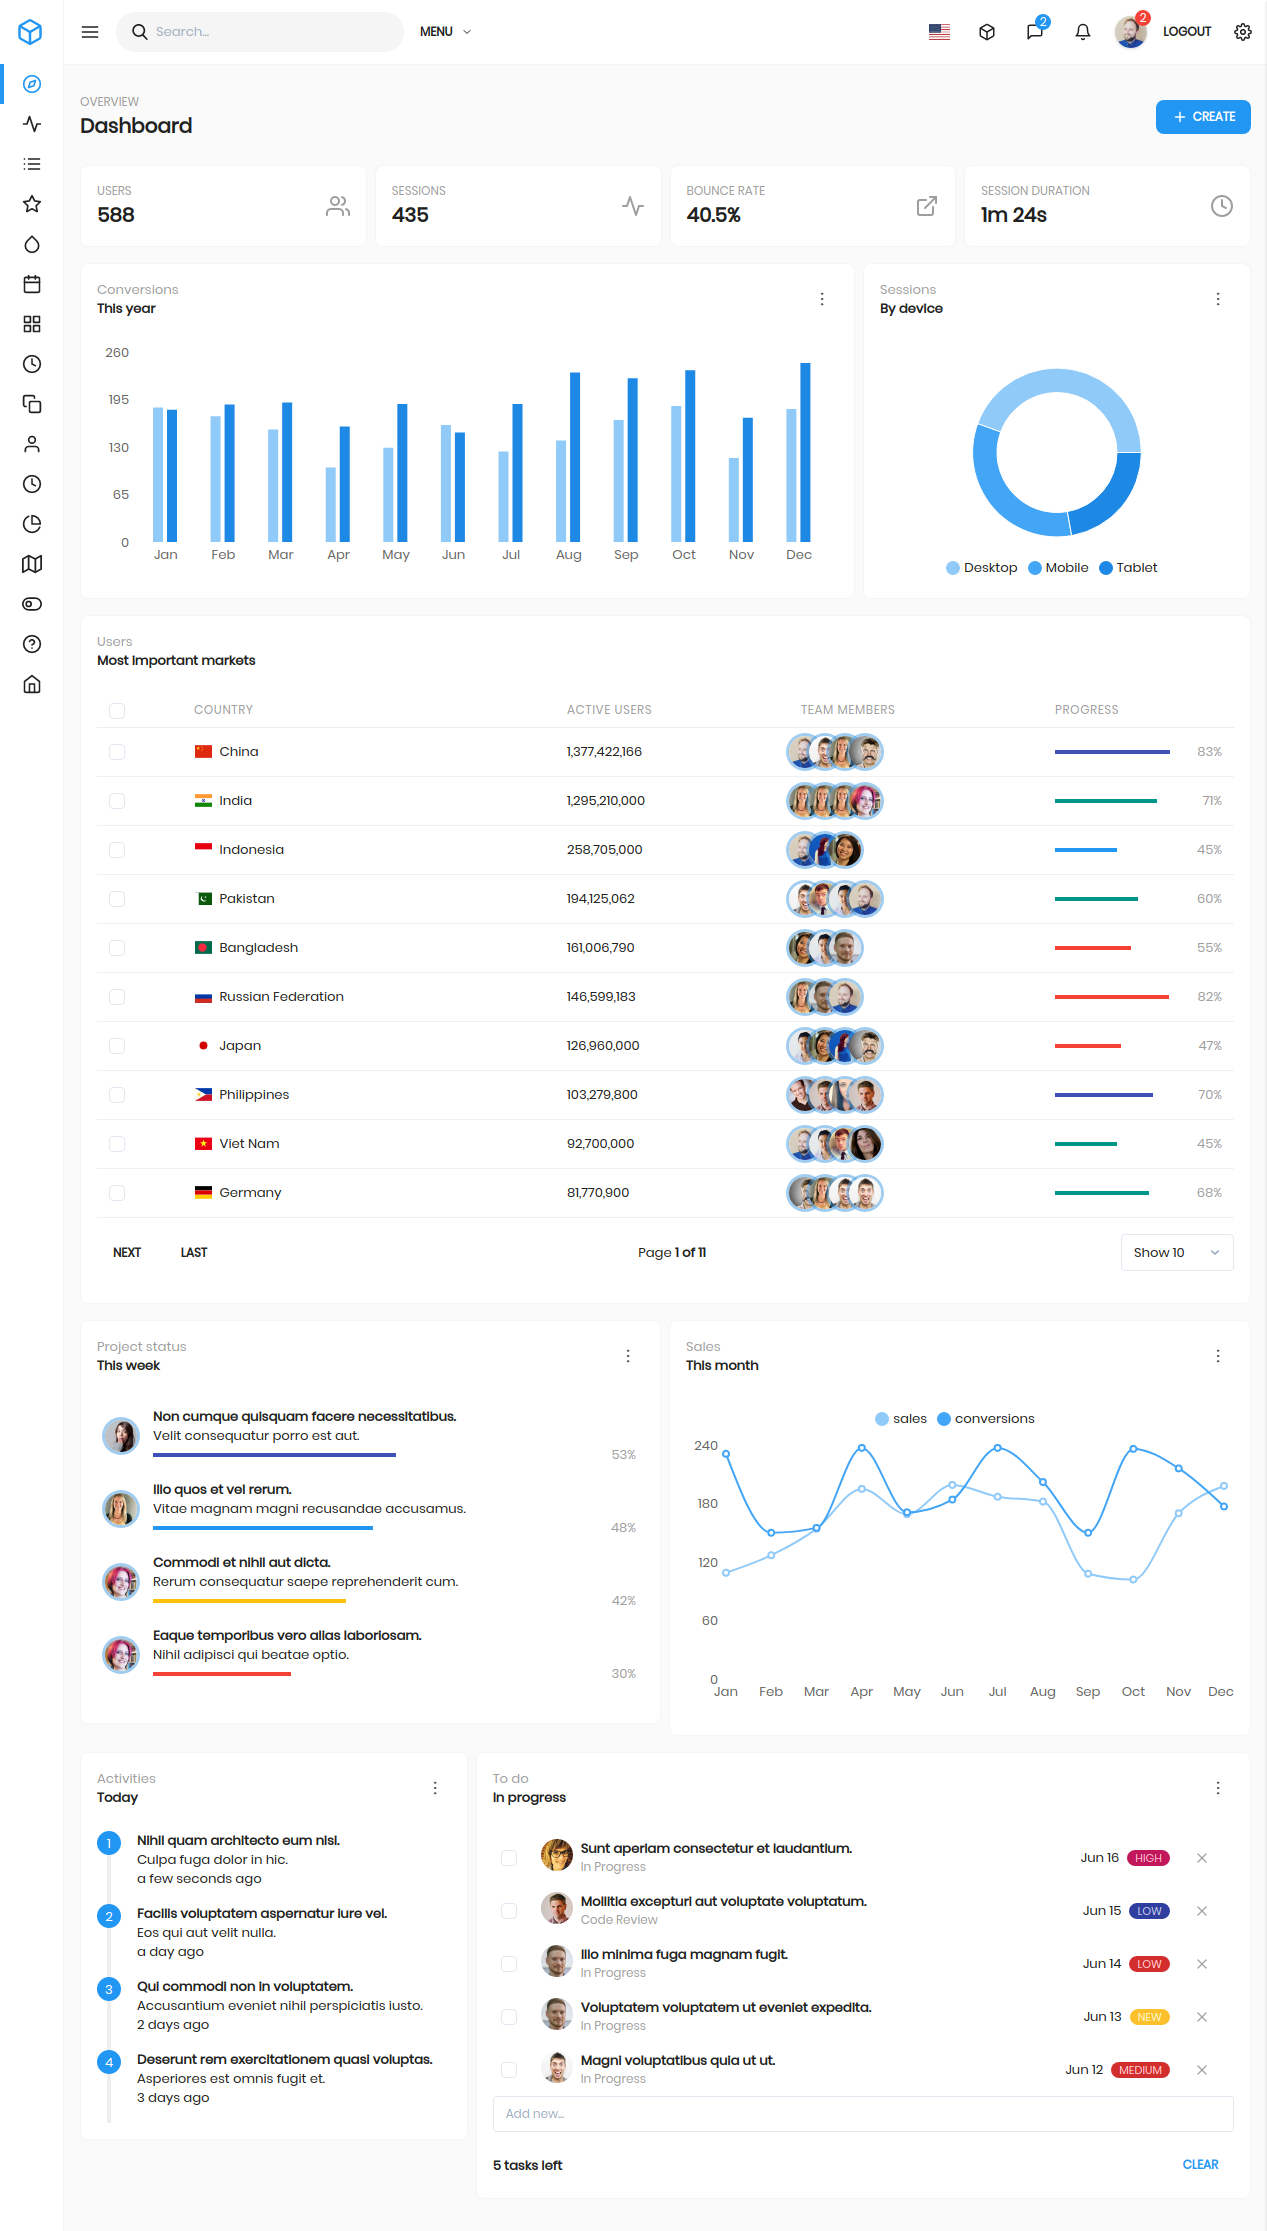The width and height of the screenshot is (1267, 2231).
Task: Click the user avatar in header
Action: [1130, 32]
